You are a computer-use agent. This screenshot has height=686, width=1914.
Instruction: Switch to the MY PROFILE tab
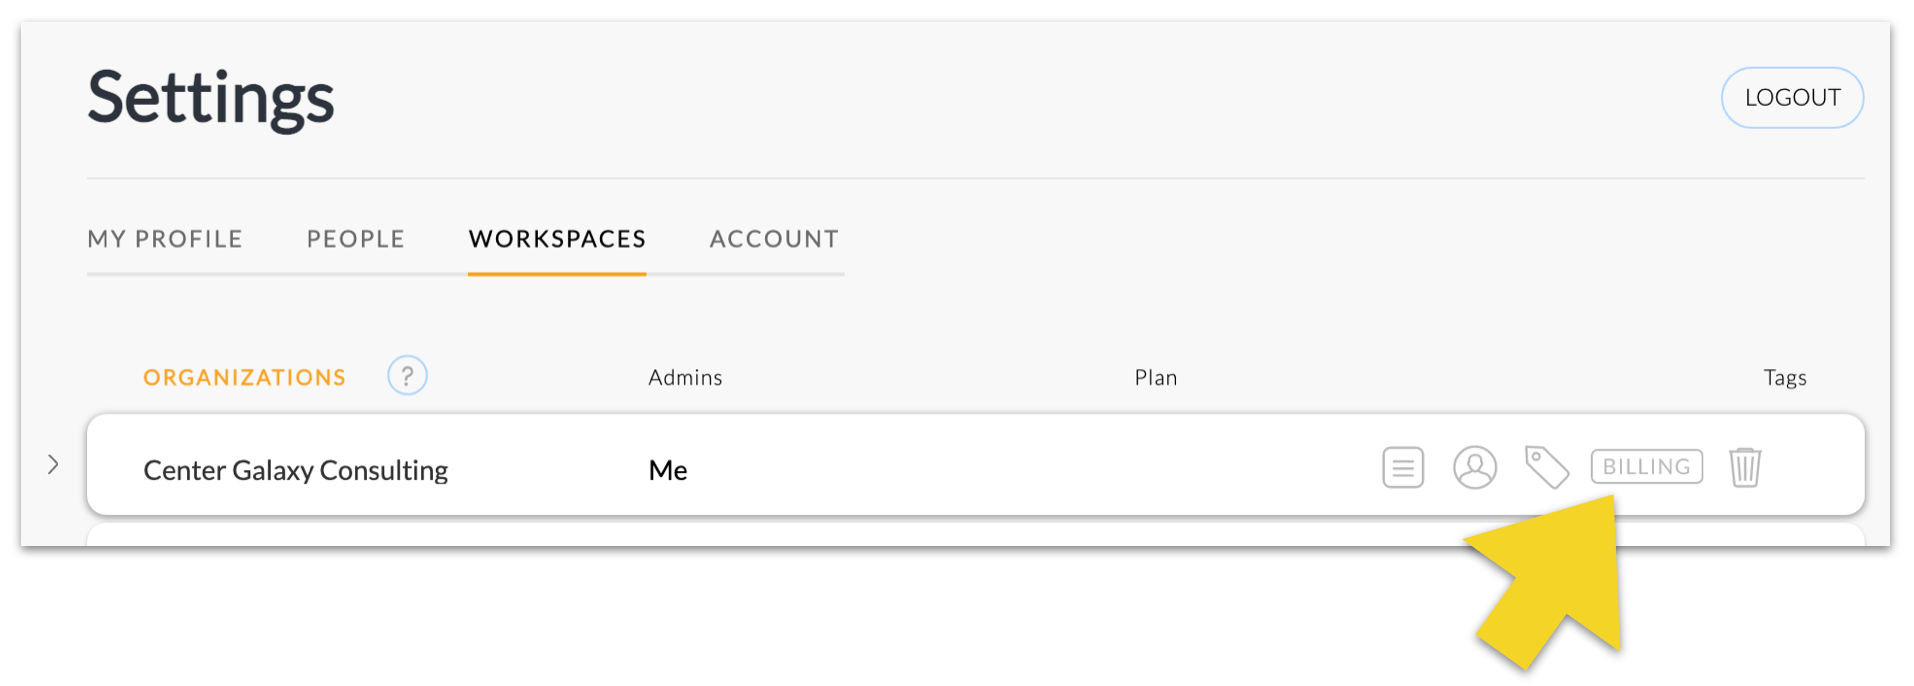coord(165,239)
